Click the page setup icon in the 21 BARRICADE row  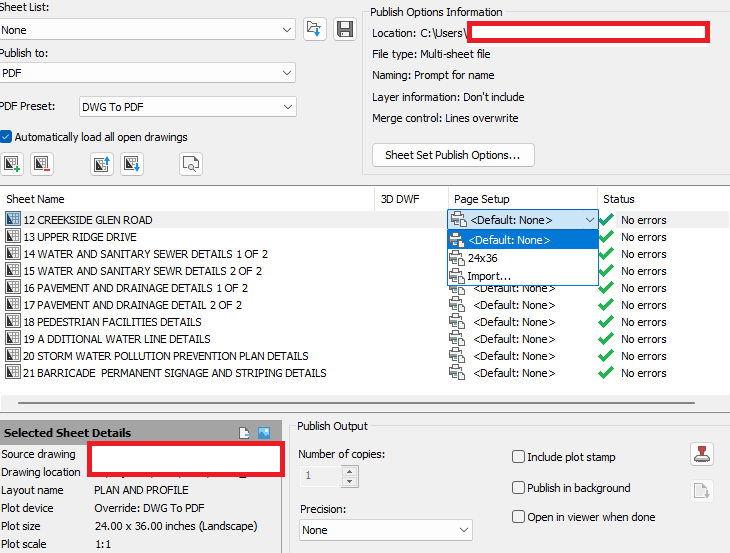tap(457, 372)
